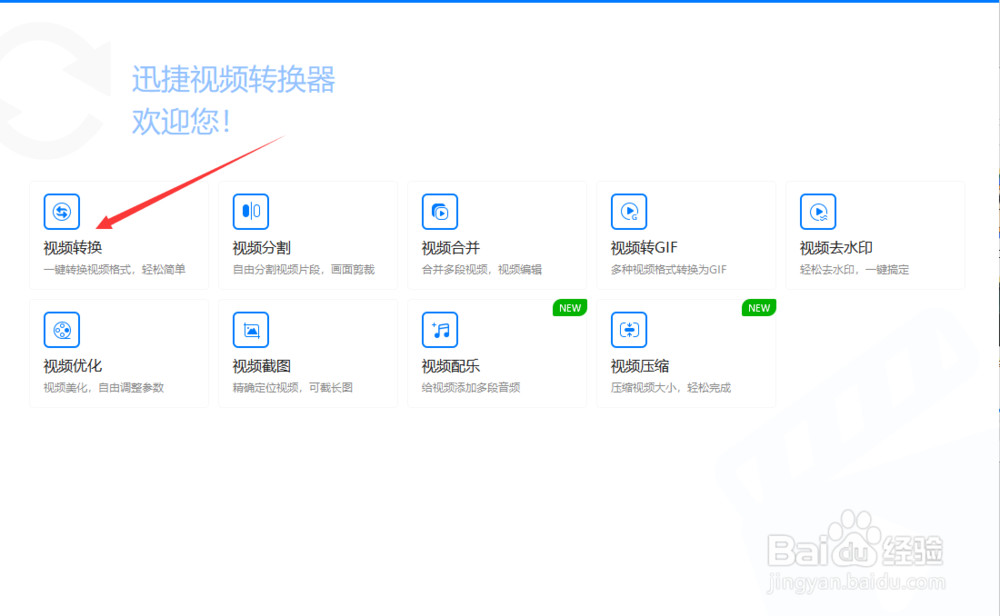
Task: Open the 视频截图 feature card
Action: [x=308, y=353]
